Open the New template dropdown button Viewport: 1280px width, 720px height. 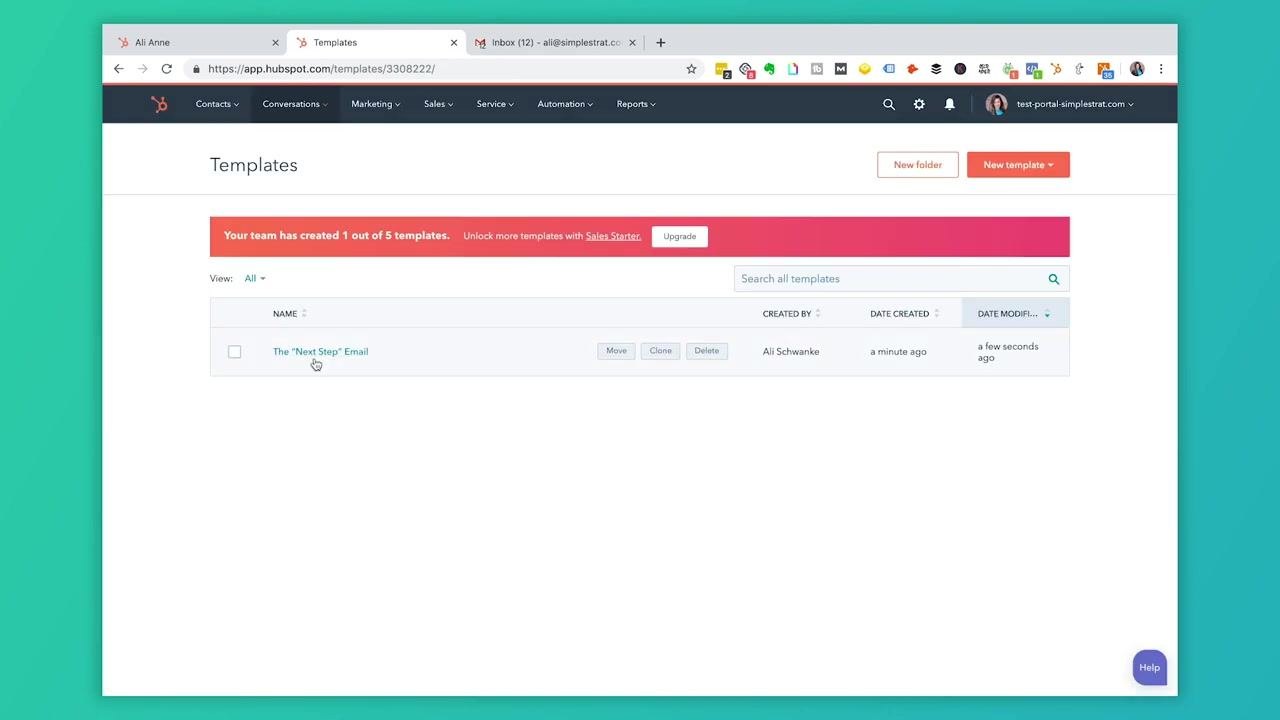coord(1018,165)
